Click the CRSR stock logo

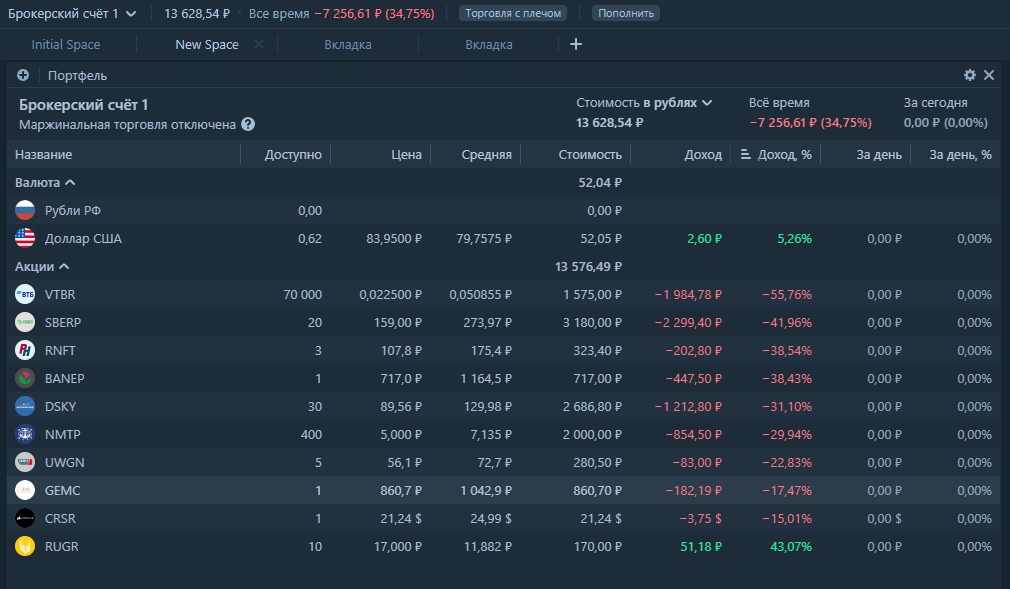[25, 519]
